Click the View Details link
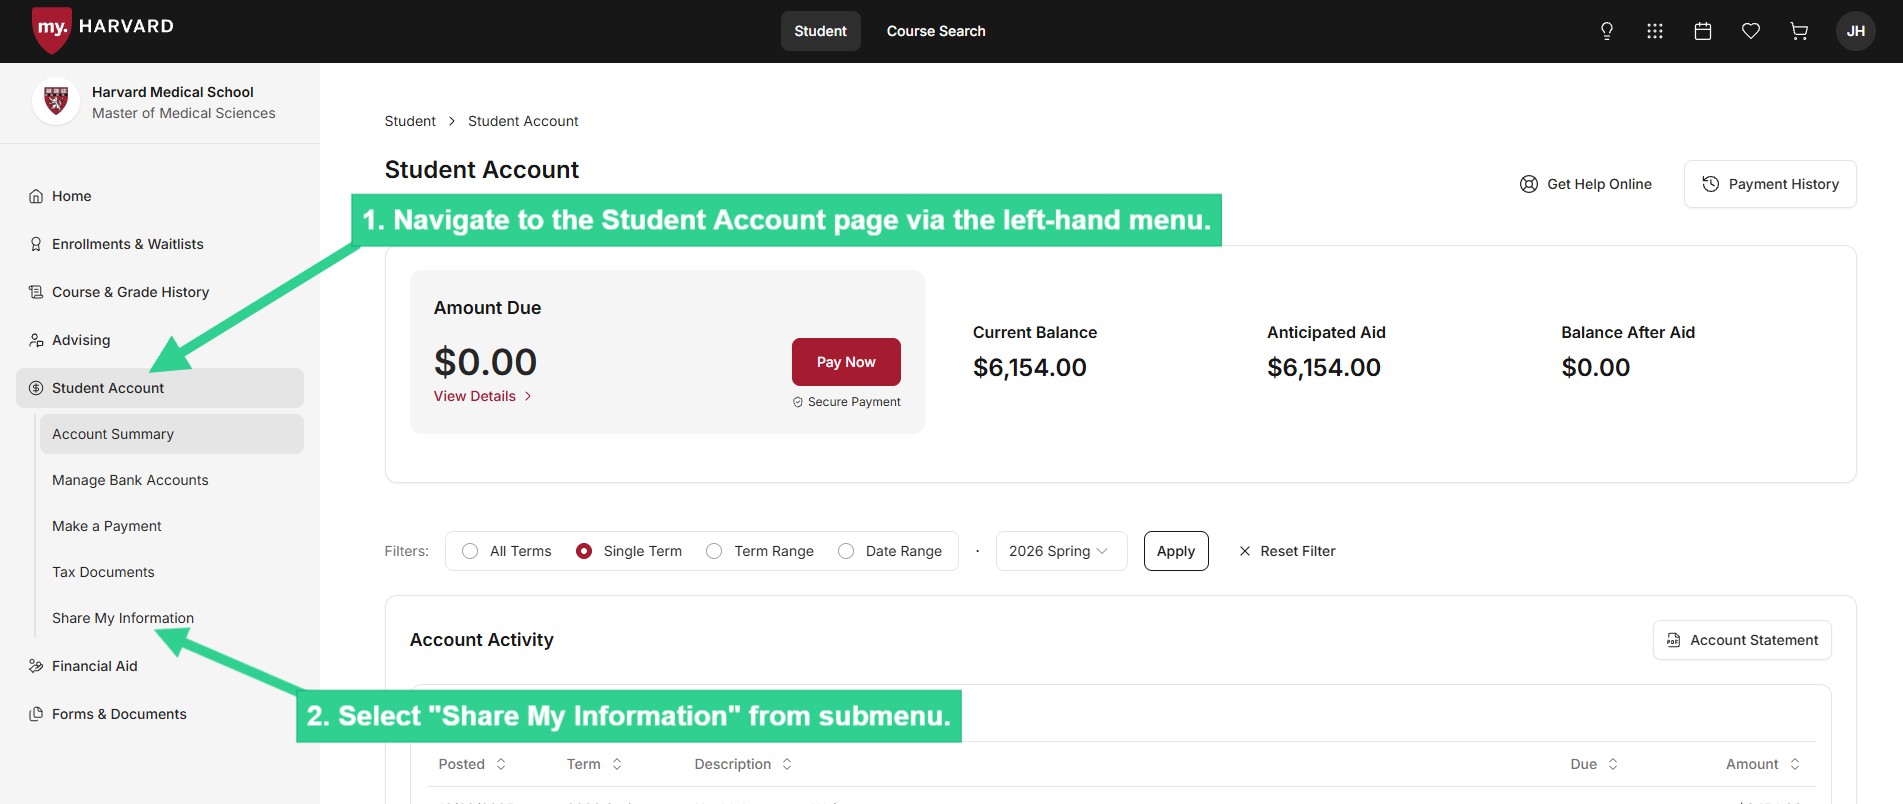 pyautogui.click(x=483, y=396)
